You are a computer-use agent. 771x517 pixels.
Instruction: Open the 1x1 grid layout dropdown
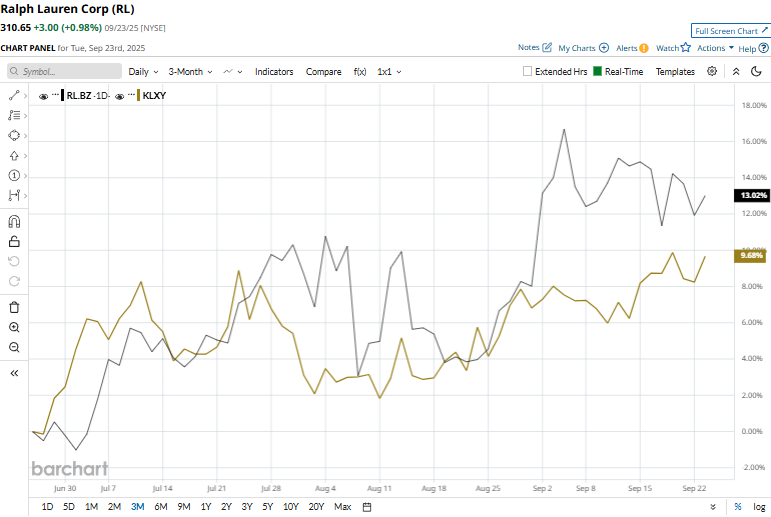pos(389,72)
